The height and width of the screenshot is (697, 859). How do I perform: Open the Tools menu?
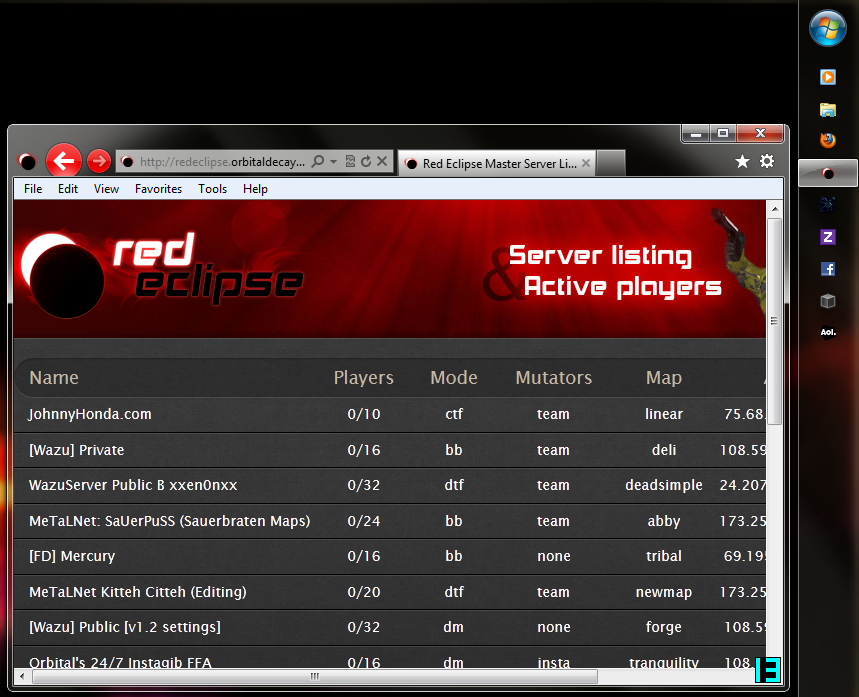click(213, 189)
